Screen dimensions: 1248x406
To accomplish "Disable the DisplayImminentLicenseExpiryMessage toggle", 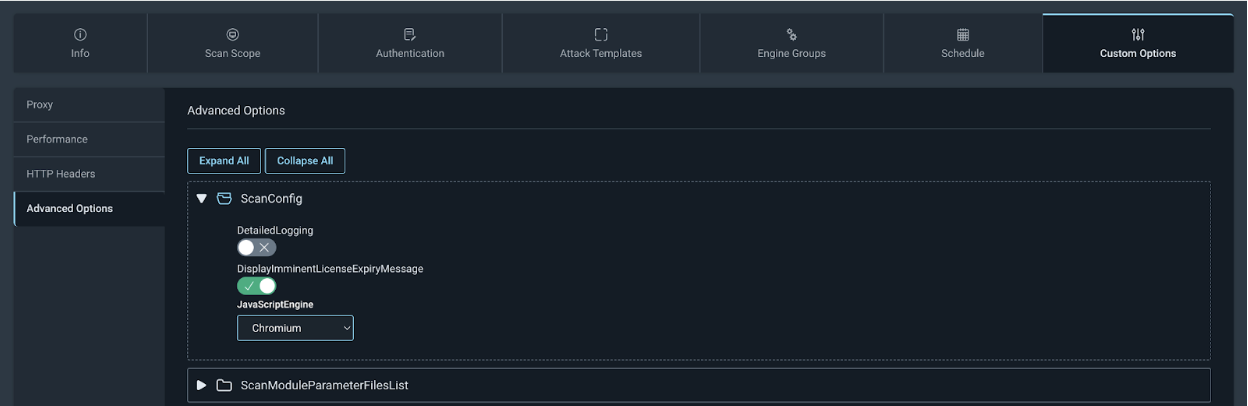I will coord(256,286).
